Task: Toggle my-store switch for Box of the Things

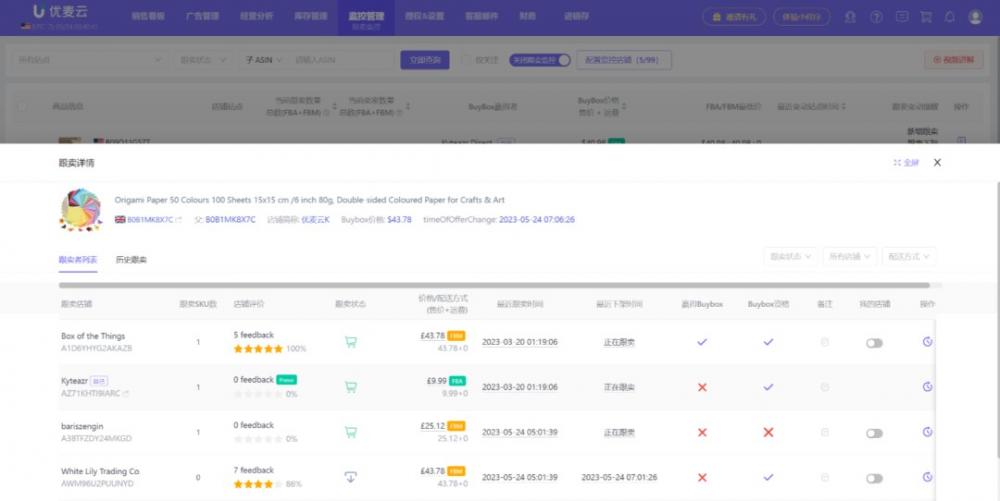Action: click(874, 343)
